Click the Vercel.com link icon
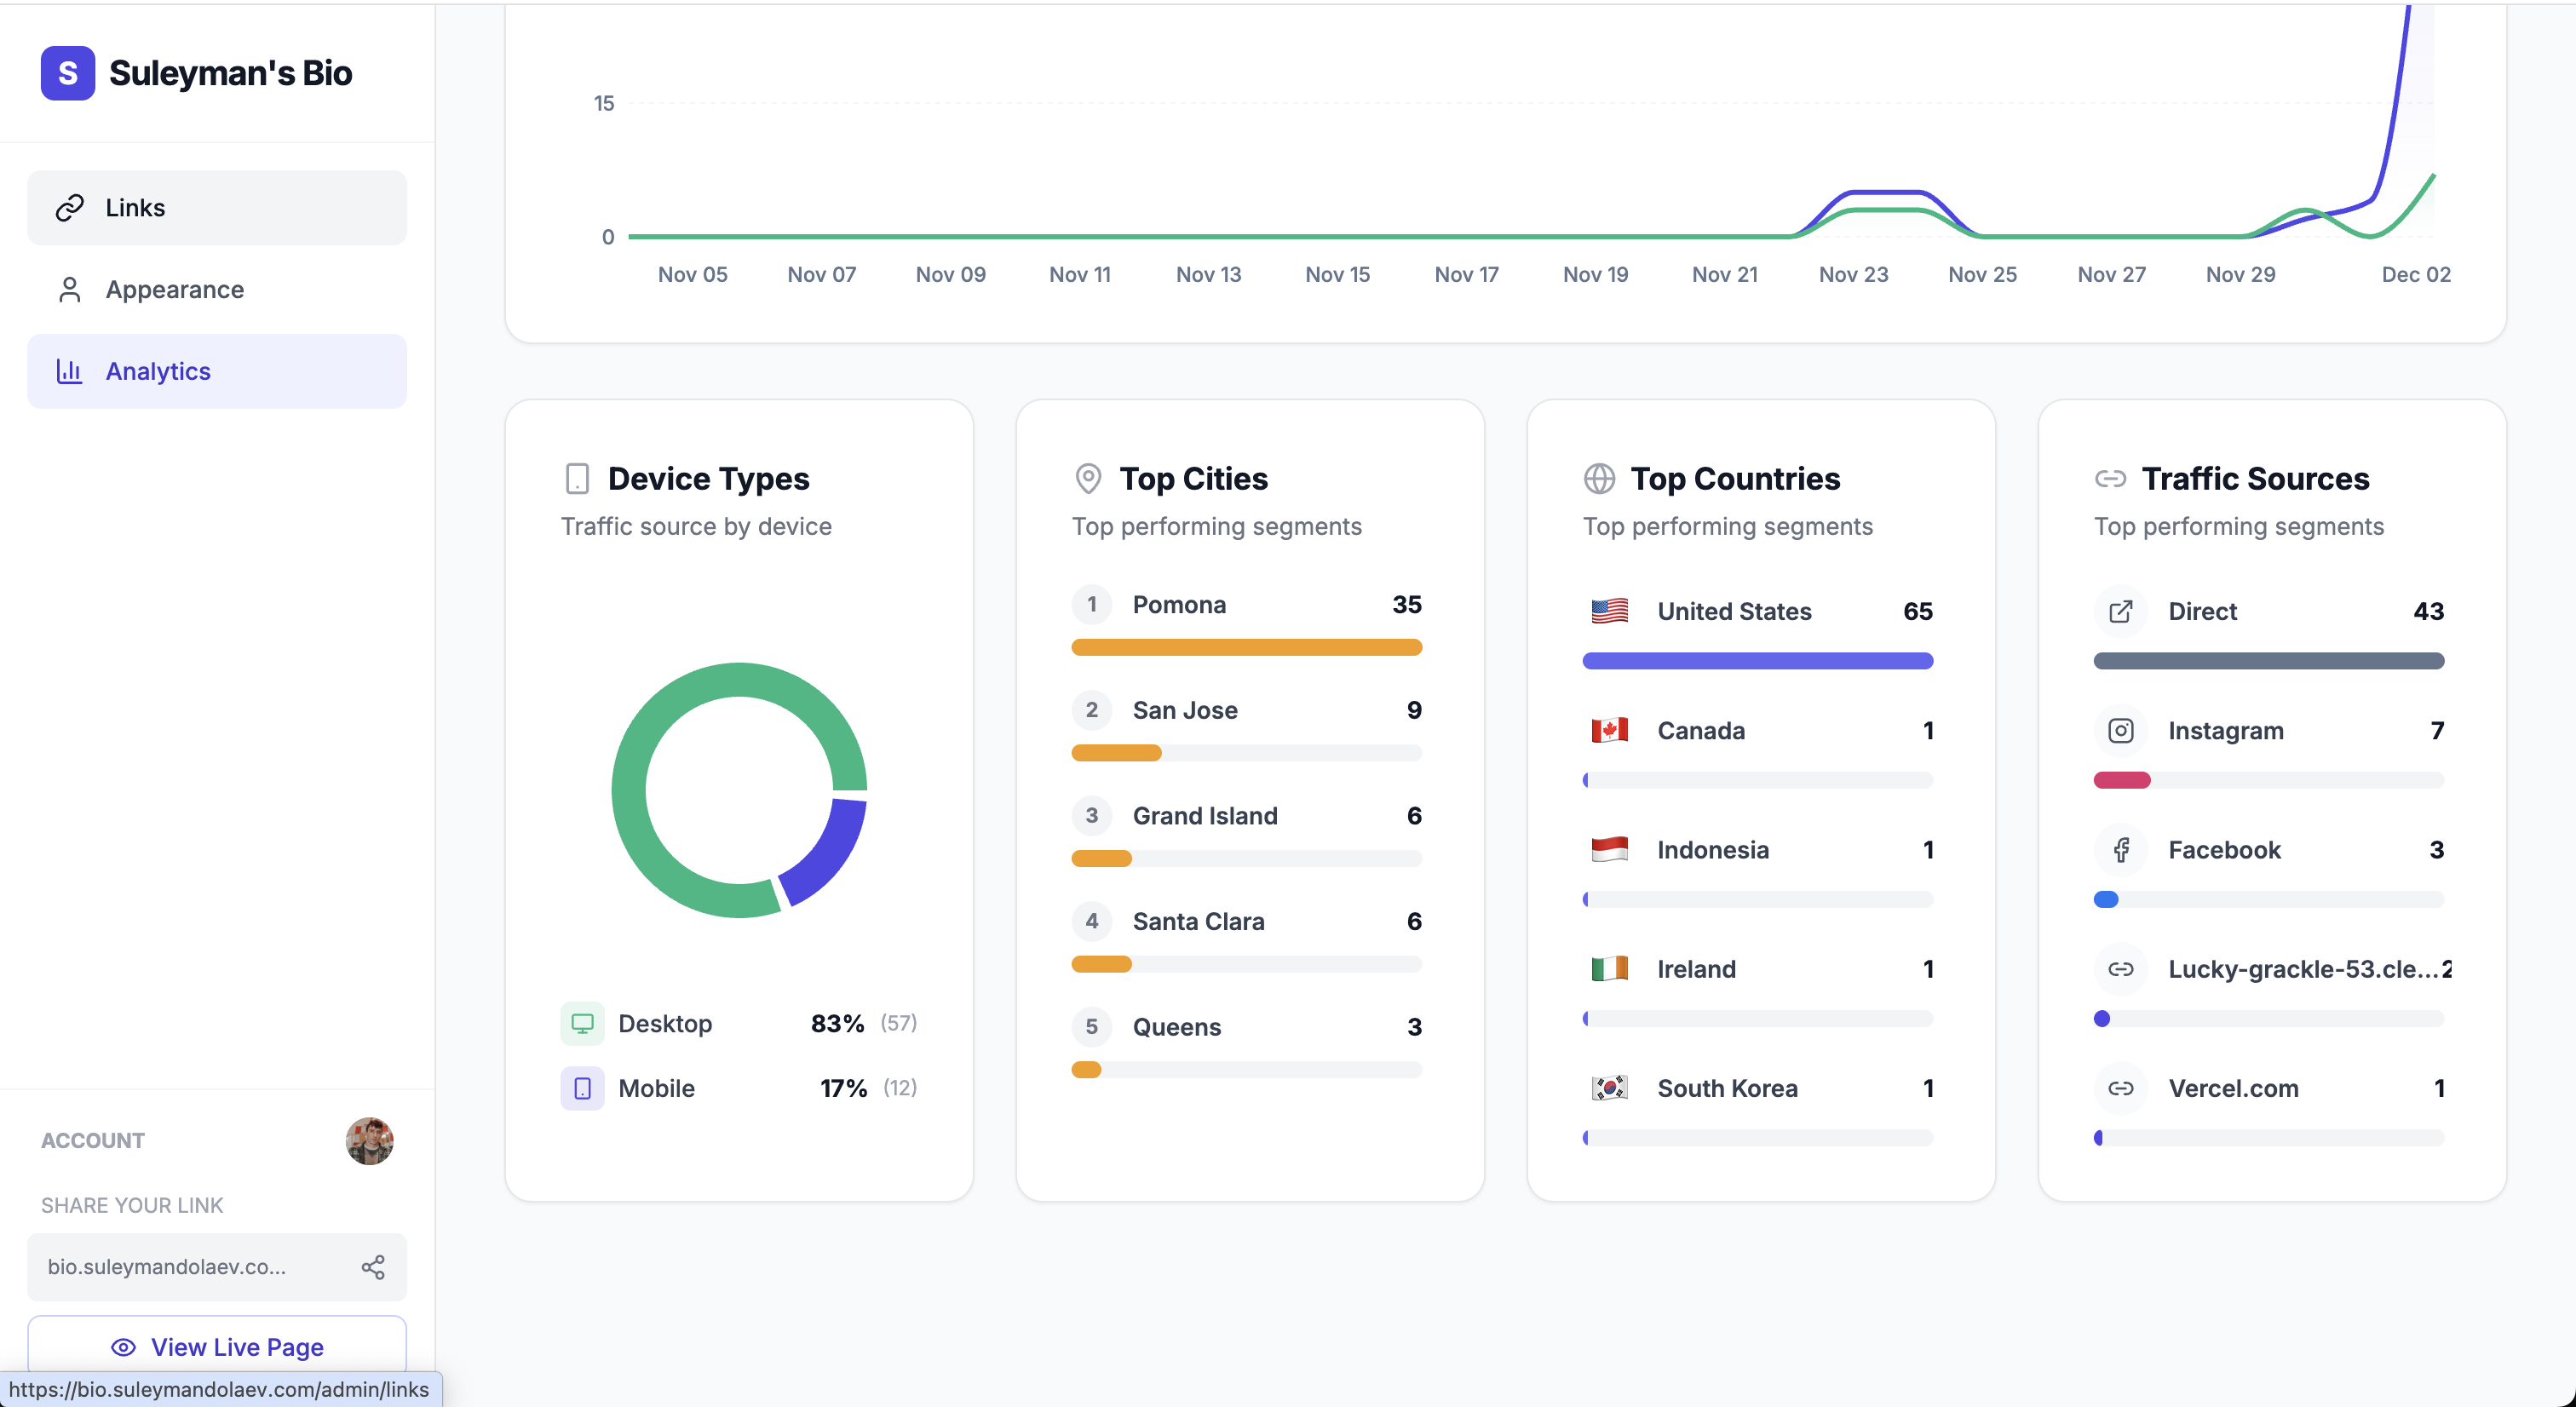Viewport: 2576px width, 1407px height. tap(2120, 1088)
